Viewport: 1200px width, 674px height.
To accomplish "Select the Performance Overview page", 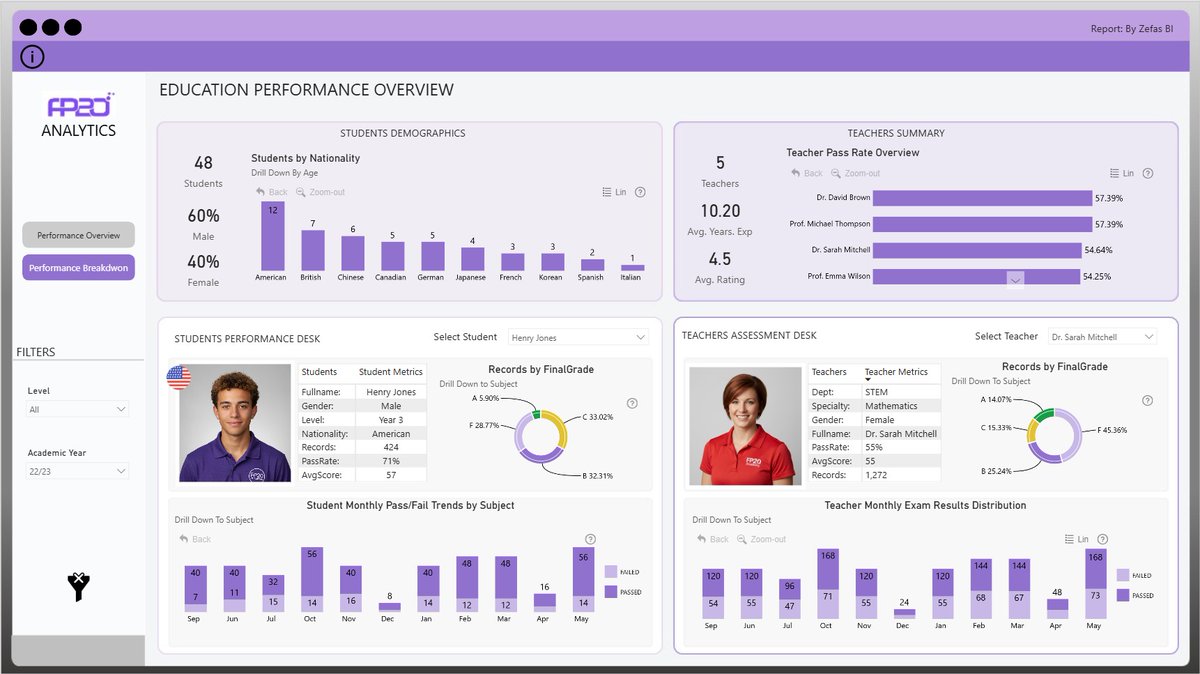I will (78, 234).
